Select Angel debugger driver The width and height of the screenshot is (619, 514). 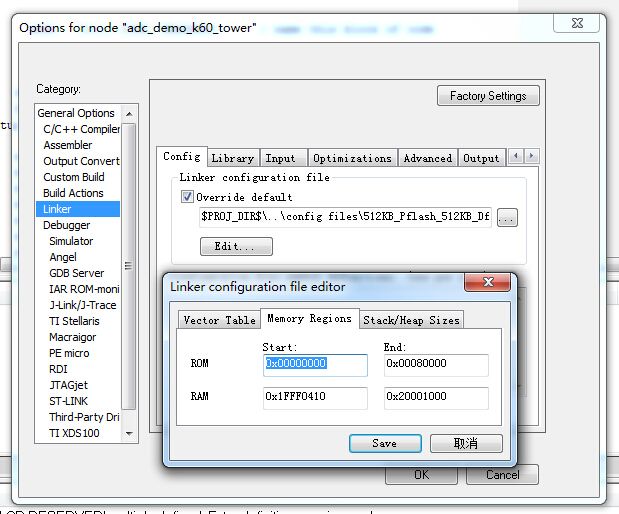[63, 257]
